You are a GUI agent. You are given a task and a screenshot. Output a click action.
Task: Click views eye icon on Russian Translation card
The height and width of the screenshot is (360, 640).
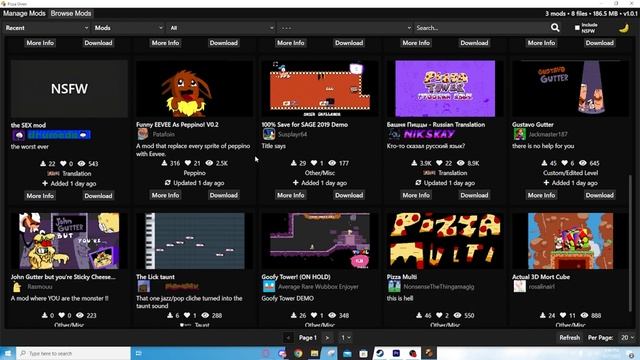[x=460, y=163]
